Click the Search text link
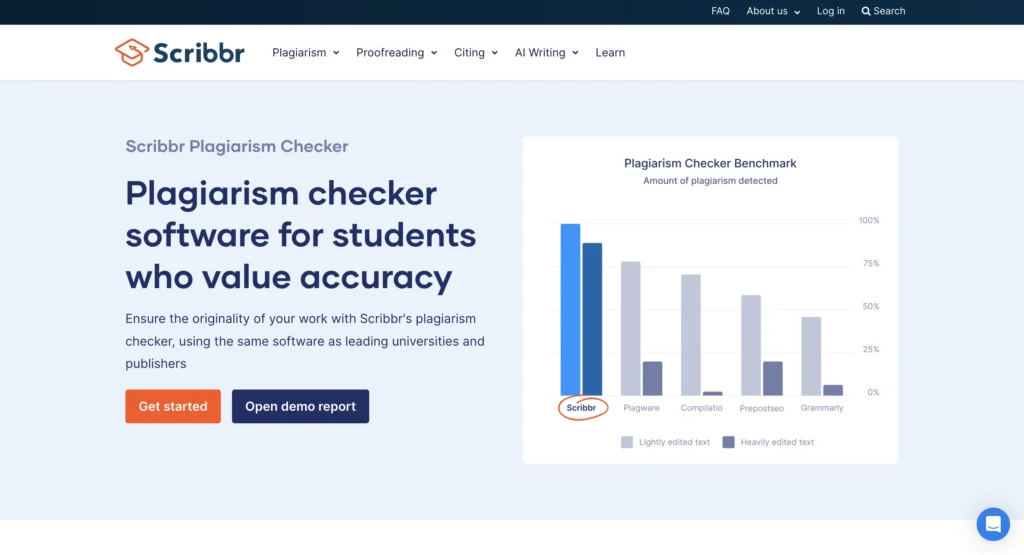Image resolution: width=1024 pixels, height=555 pixels. (889, 11)
